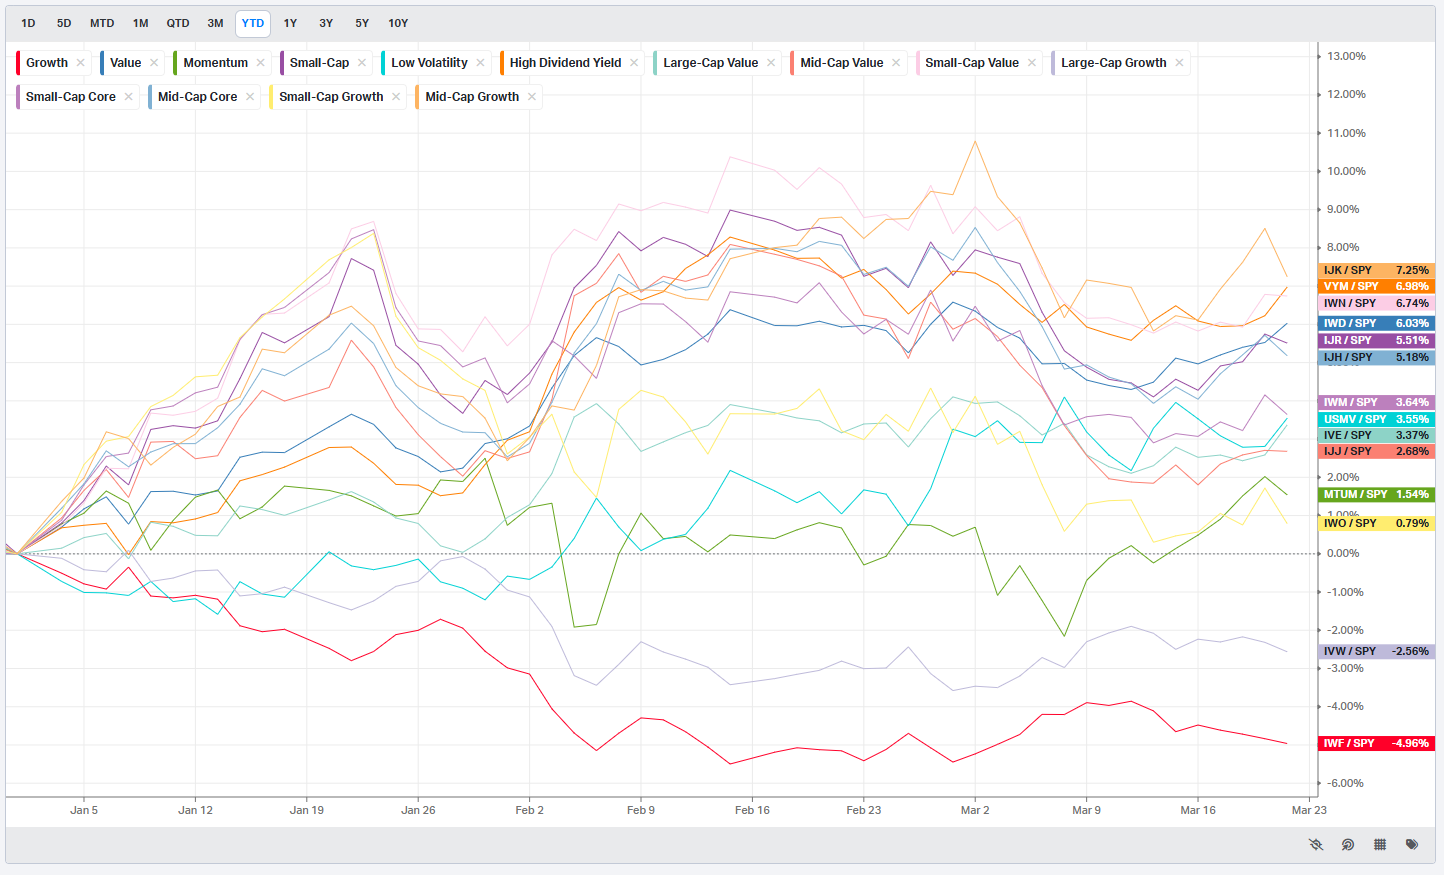Click the IWD / SPY 6.03% axis label
The image size is (1444, 875).
[1377, 323]
